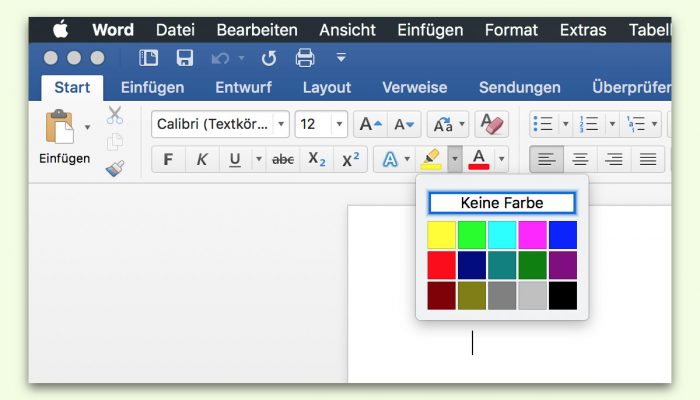
Task: Click the copy pages icon
Action: pyautogui.click(x=115, y=142)
